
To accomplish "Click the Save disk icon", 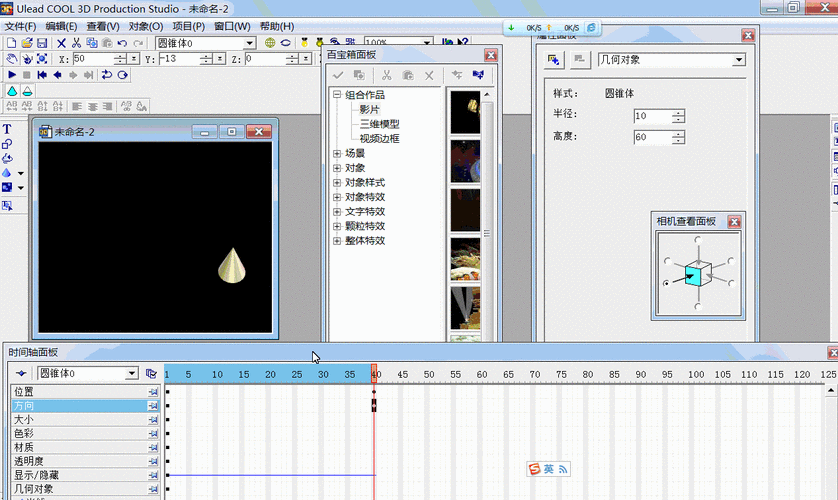I will (42, 43).
